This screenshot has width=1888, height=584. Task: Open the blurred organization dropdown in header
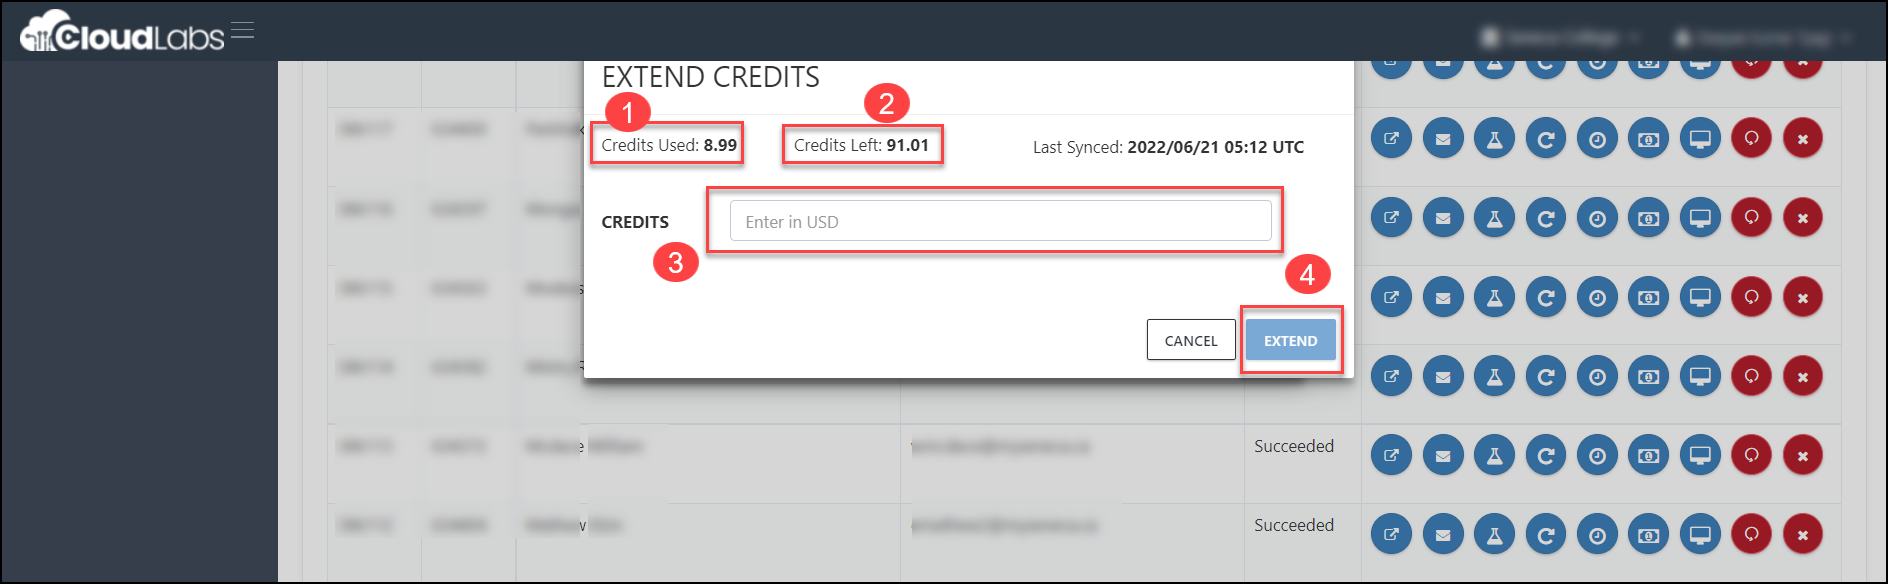[1560, 37]
